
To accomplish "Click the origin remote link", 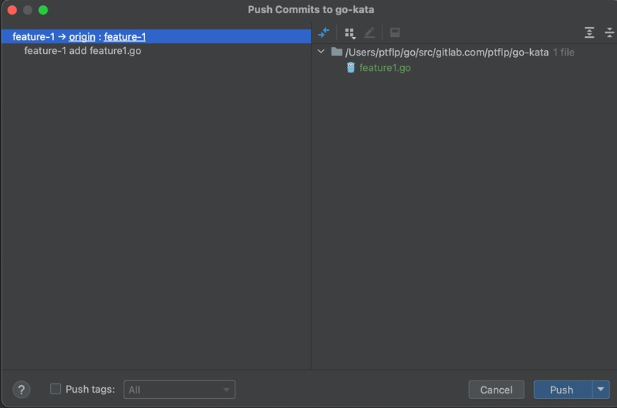I will click(82, 37).
